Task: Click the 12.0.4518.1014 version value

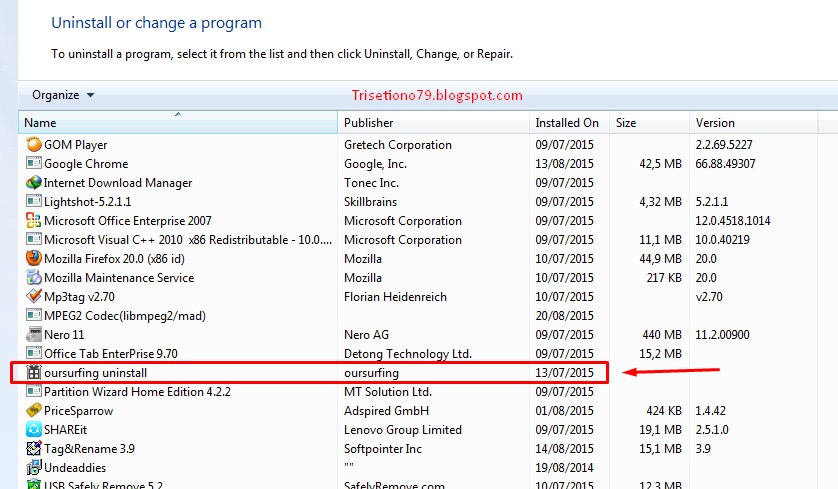Action: 733,221
